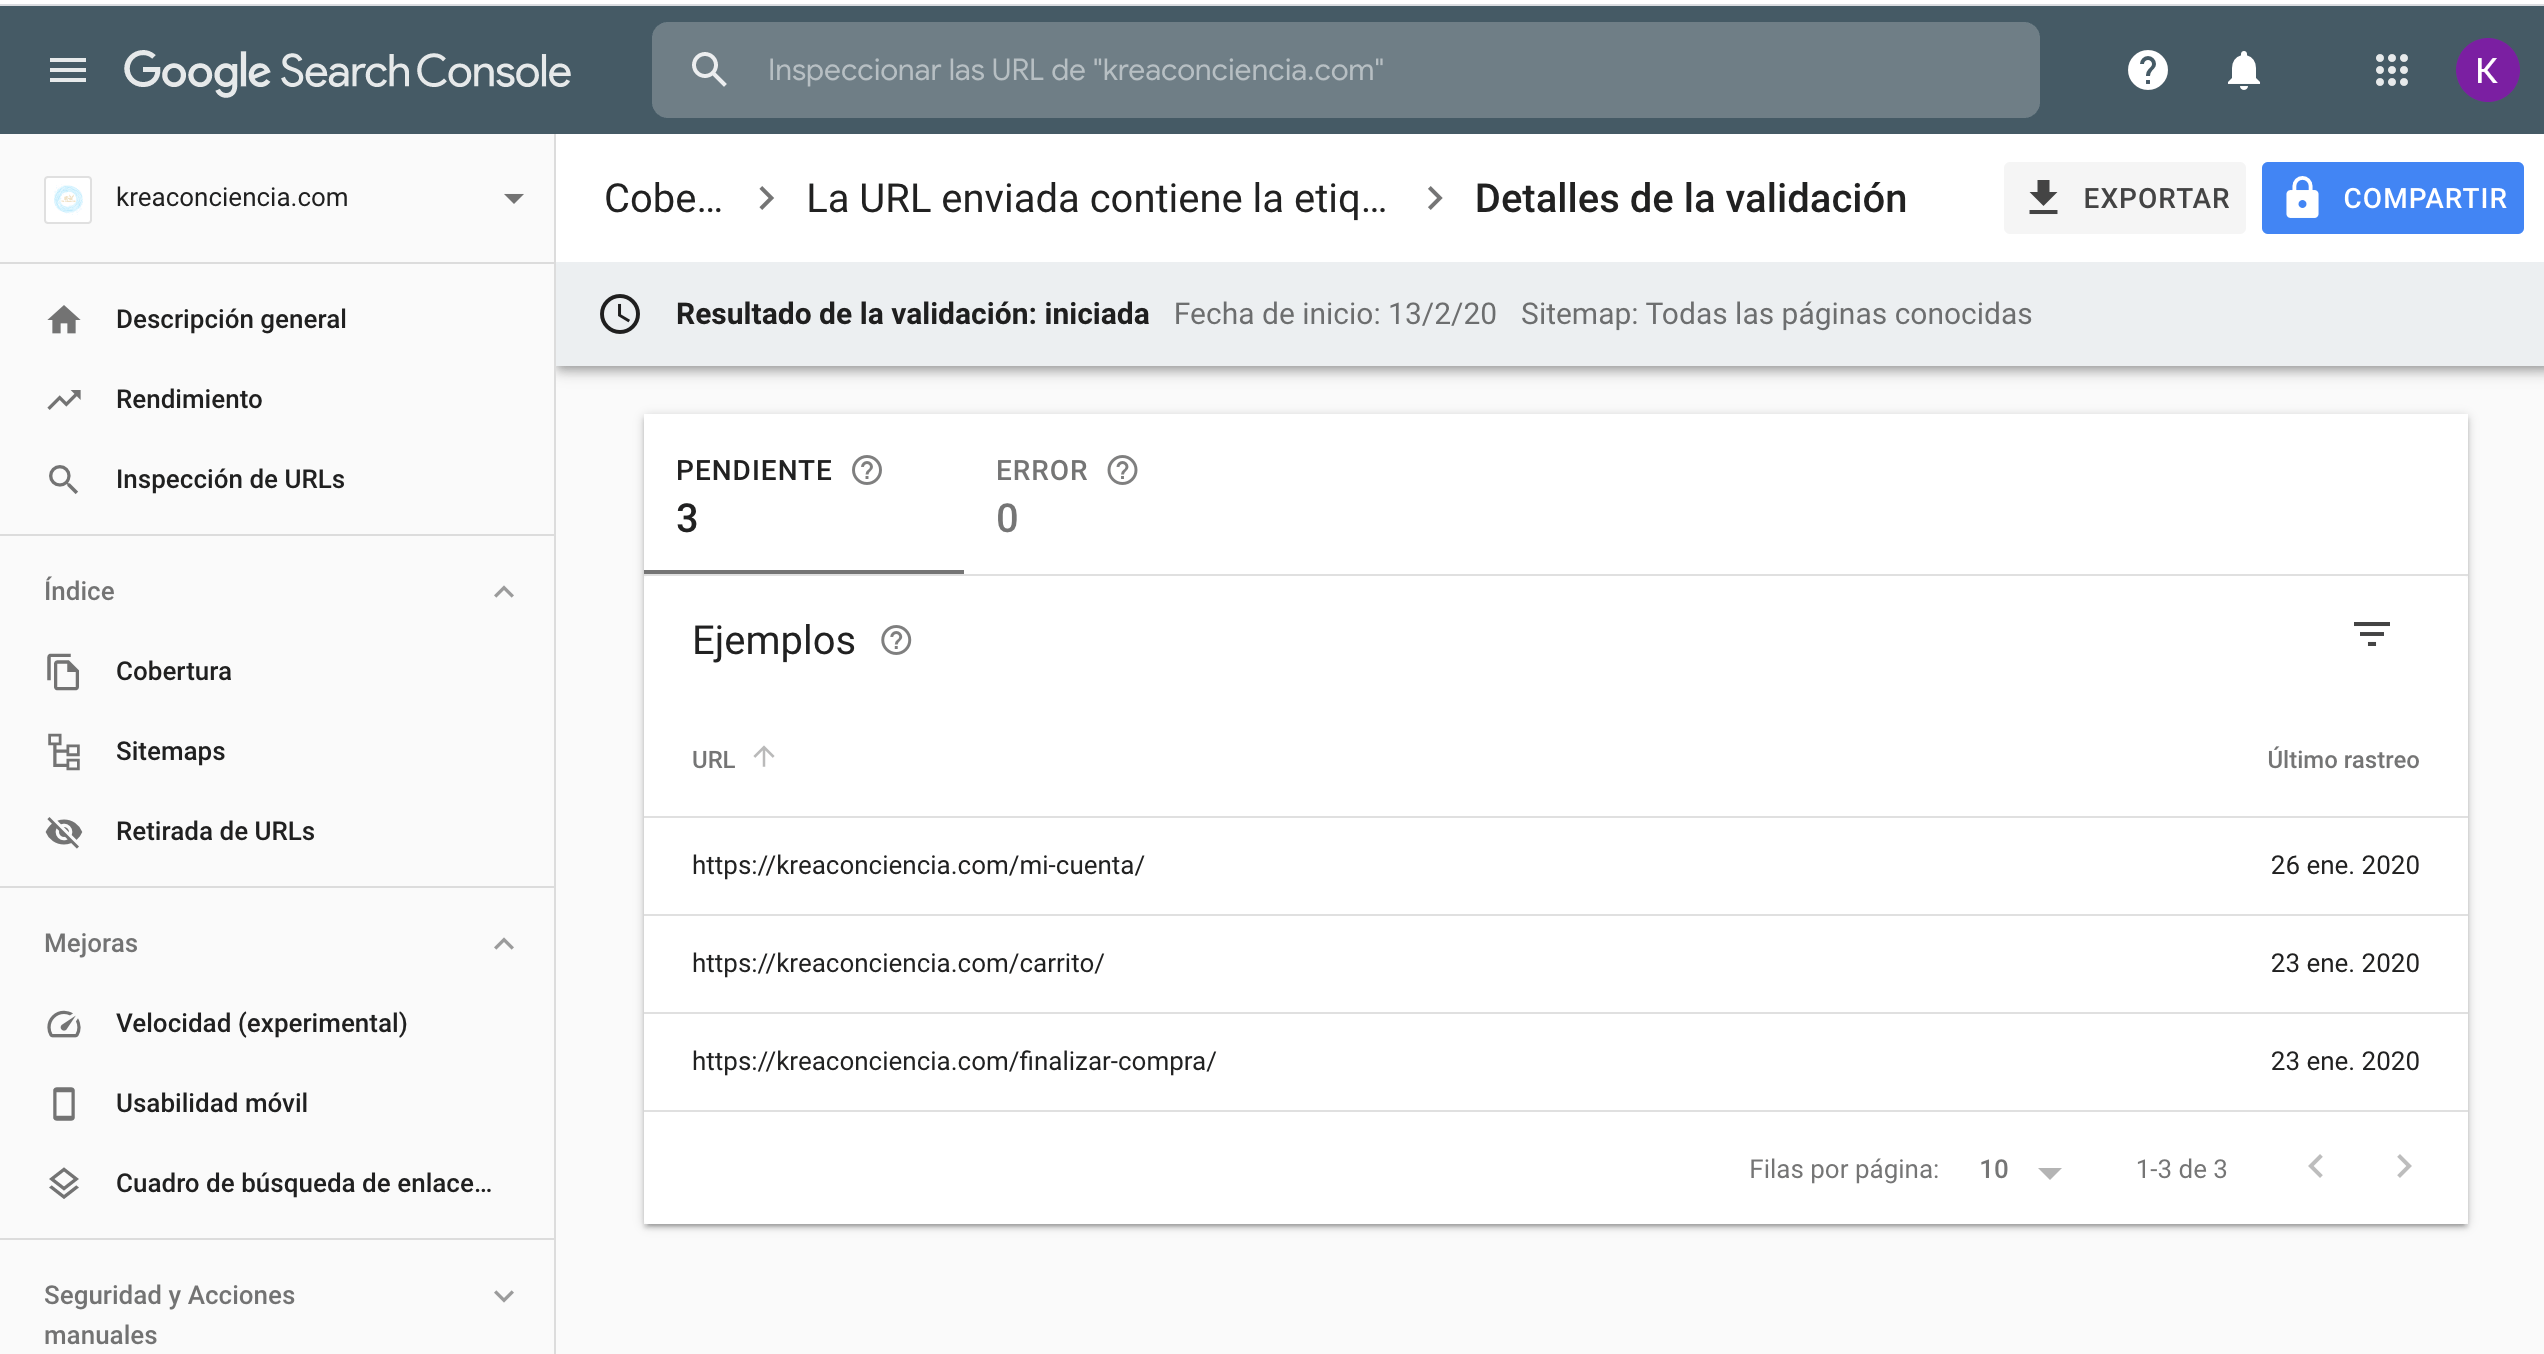
Task: Click the tree icon beside Sitemaps
Action: point(64,751)
